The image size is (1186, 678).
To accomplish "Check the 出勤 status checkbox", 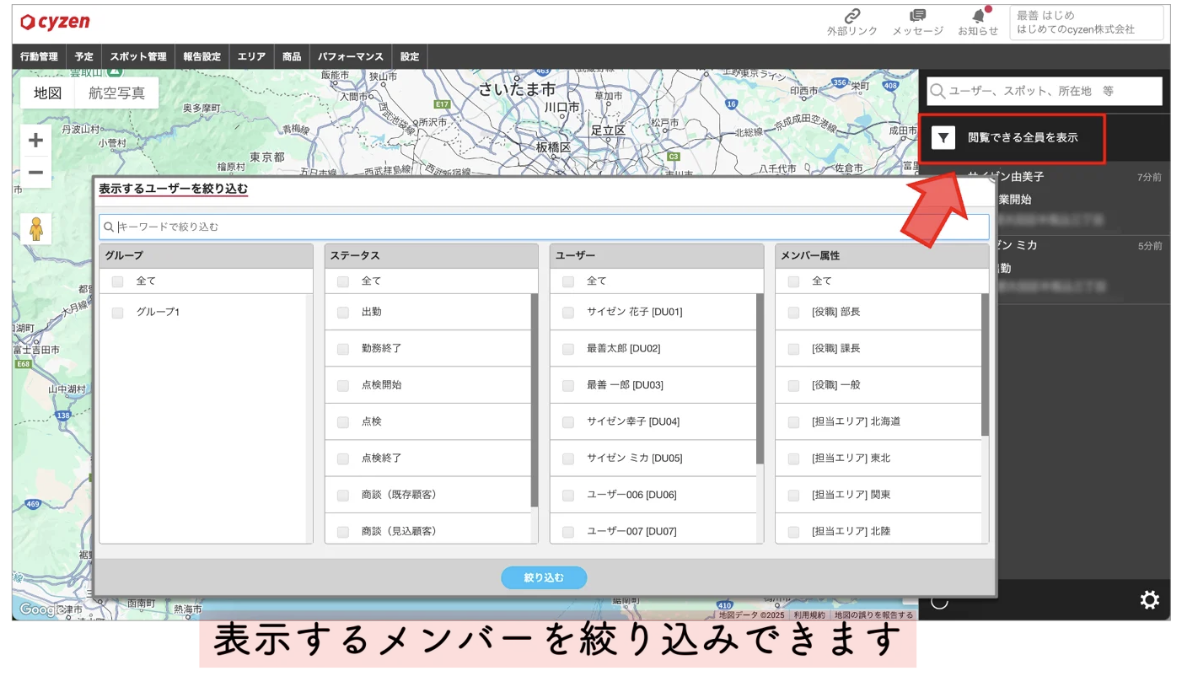I will pos(343,313).
